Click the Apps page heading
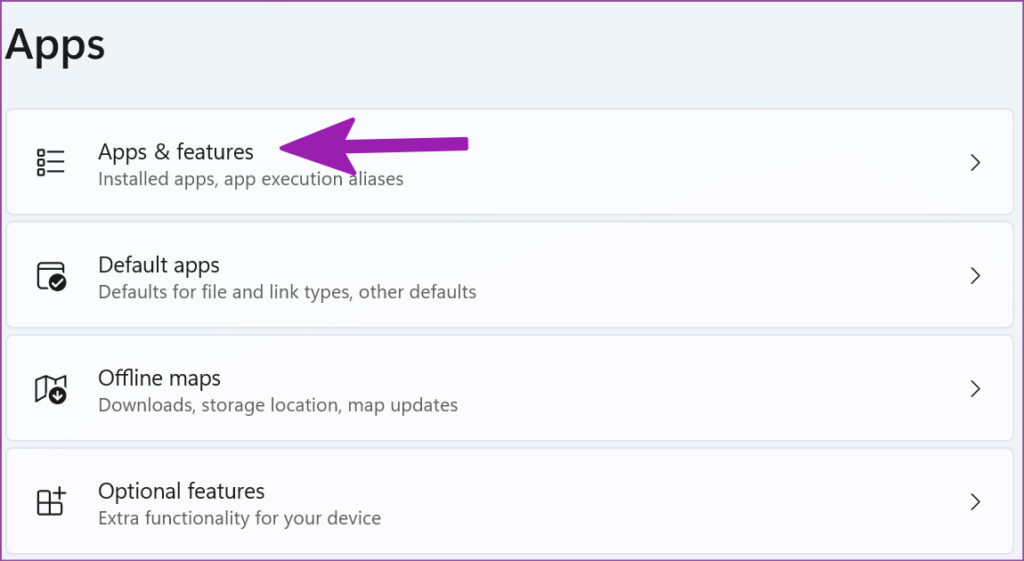This screenshot has width=1024, height=561. [x=54, y=45]
